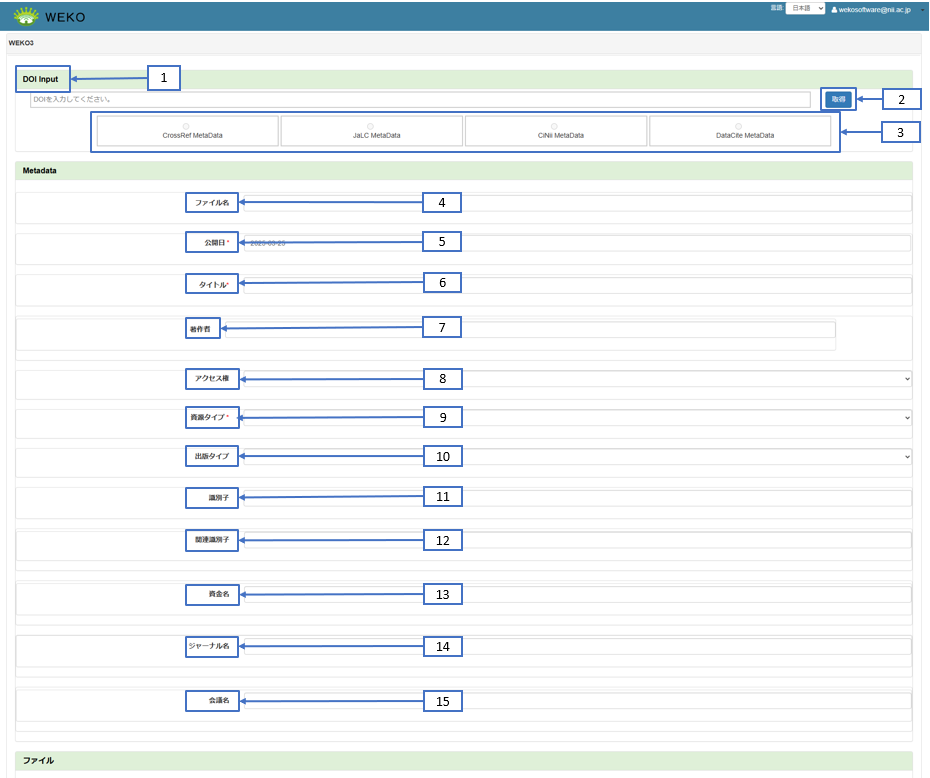Screen dimensions: 930x778
Task: Select the CrossRef MetaData radio button
Action: pyautogui.click(x=188, y=126)
